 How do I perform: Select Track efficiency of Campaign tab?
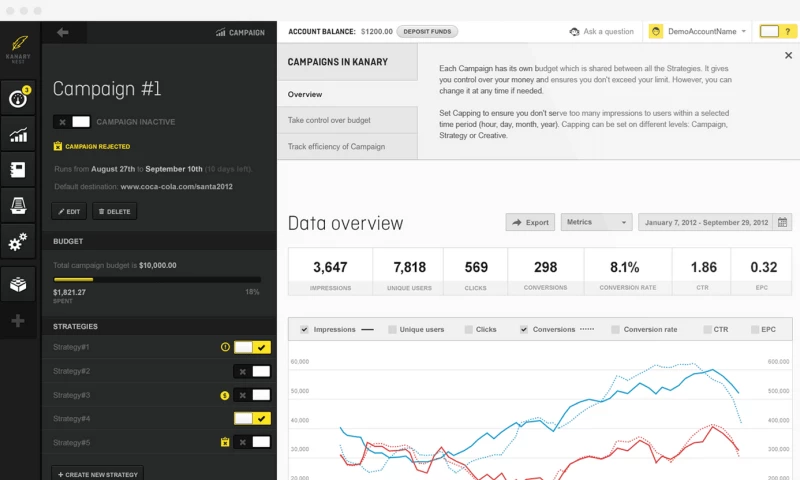347,147
